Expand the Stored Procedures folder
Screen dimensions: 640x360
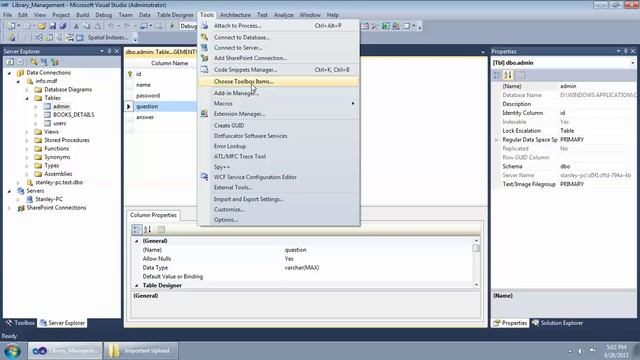27,140
